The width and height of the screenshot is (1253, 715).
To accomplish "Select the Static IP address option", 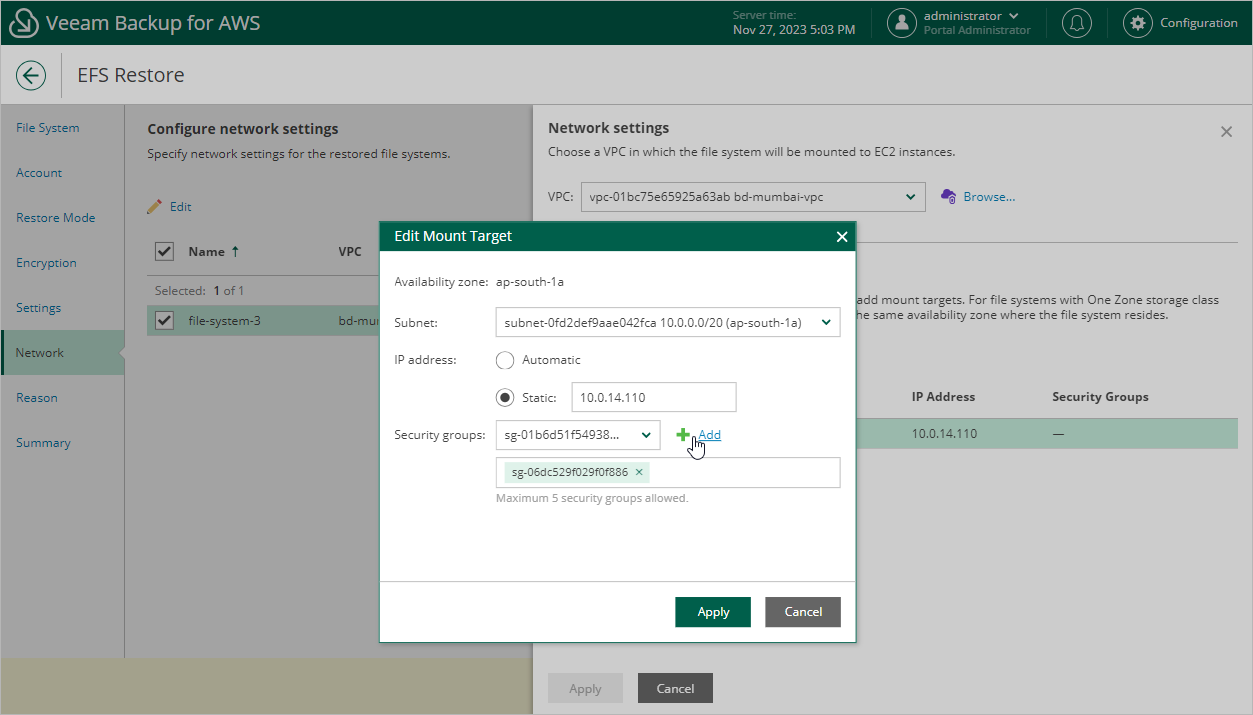I will [x=505, y=398].
